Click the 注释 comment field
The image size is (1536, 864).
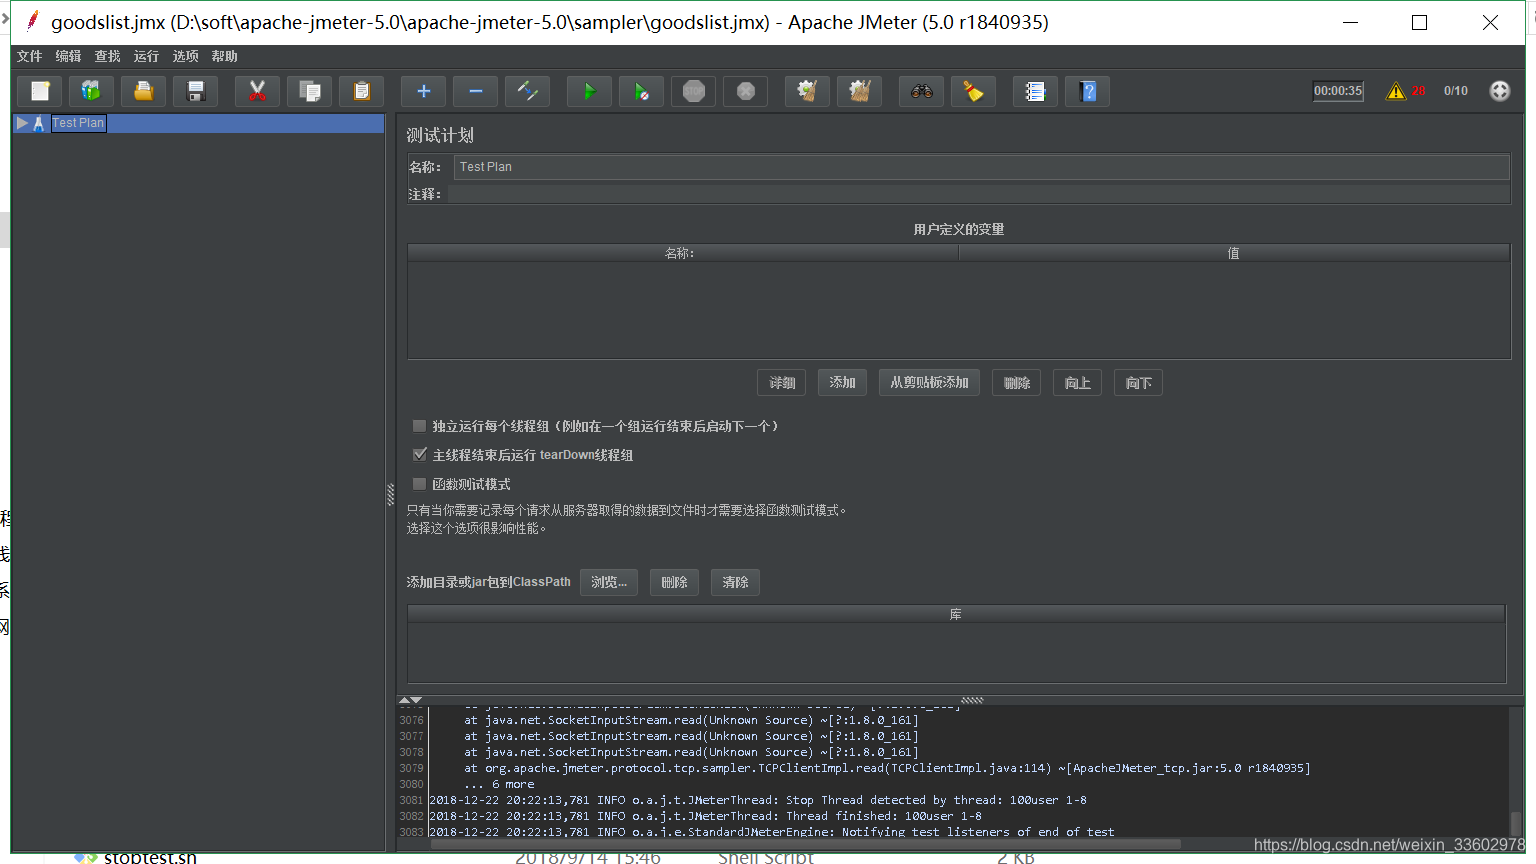[x=978, y=194]
